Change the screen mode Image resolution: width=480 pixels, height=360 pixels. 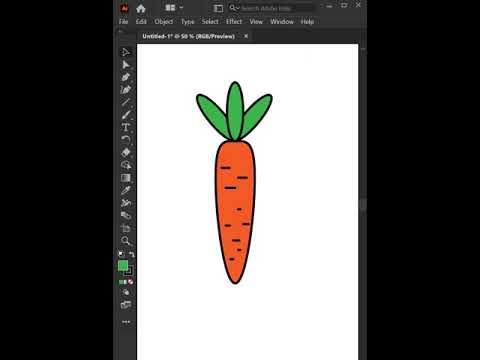tap(126, 305)
